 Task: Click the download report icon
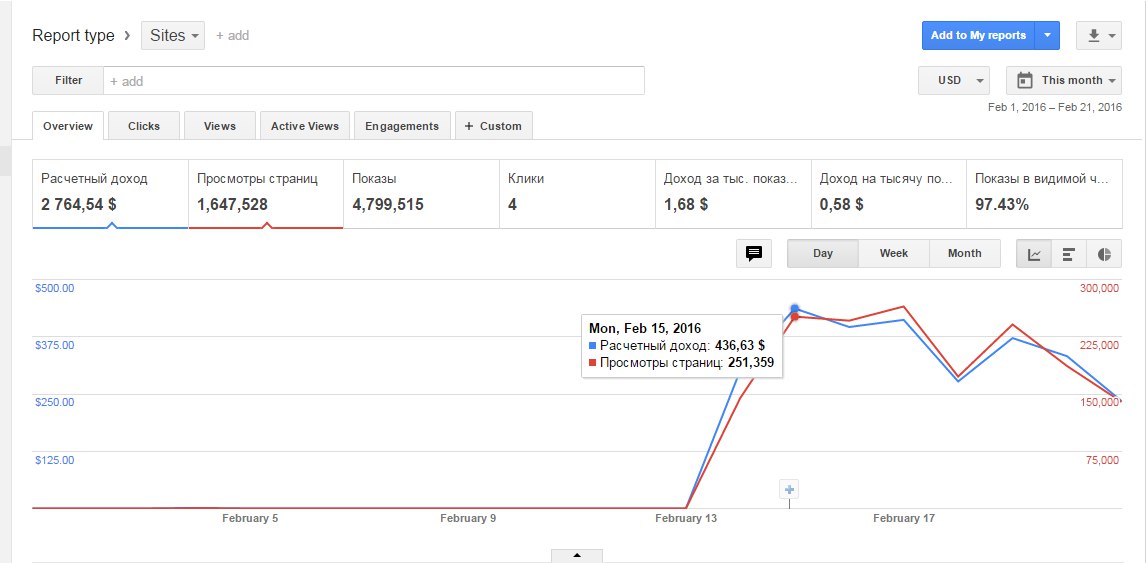pos(1099,36)
